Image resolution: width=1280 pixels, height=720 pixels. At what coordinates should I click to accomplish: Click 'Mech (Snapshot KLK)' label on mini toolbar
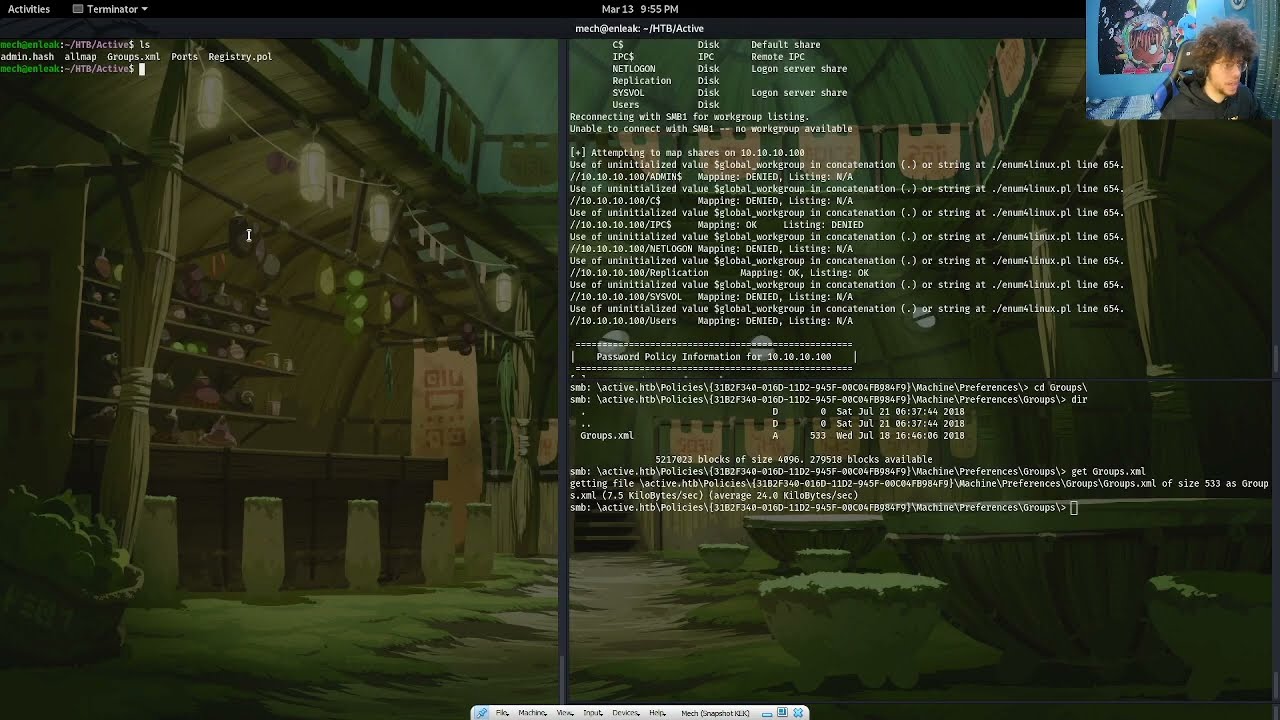pyautogui.click(x=715, y=713)
